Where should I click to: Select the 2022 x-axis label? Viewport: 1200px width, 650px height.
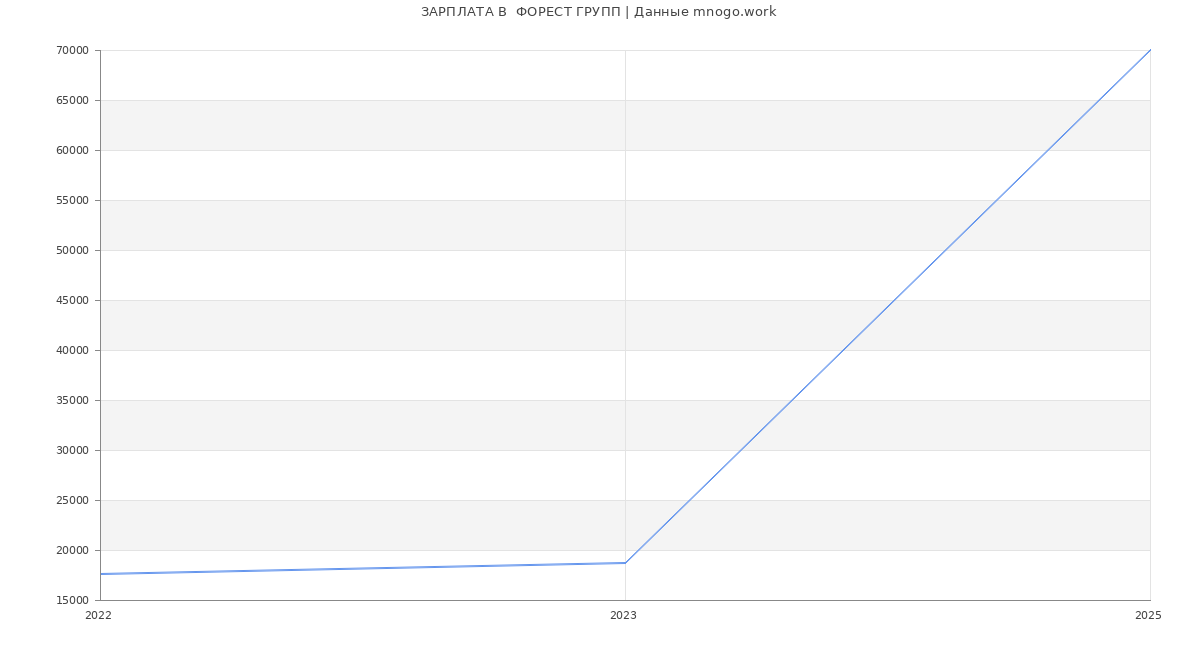(98, 616)
